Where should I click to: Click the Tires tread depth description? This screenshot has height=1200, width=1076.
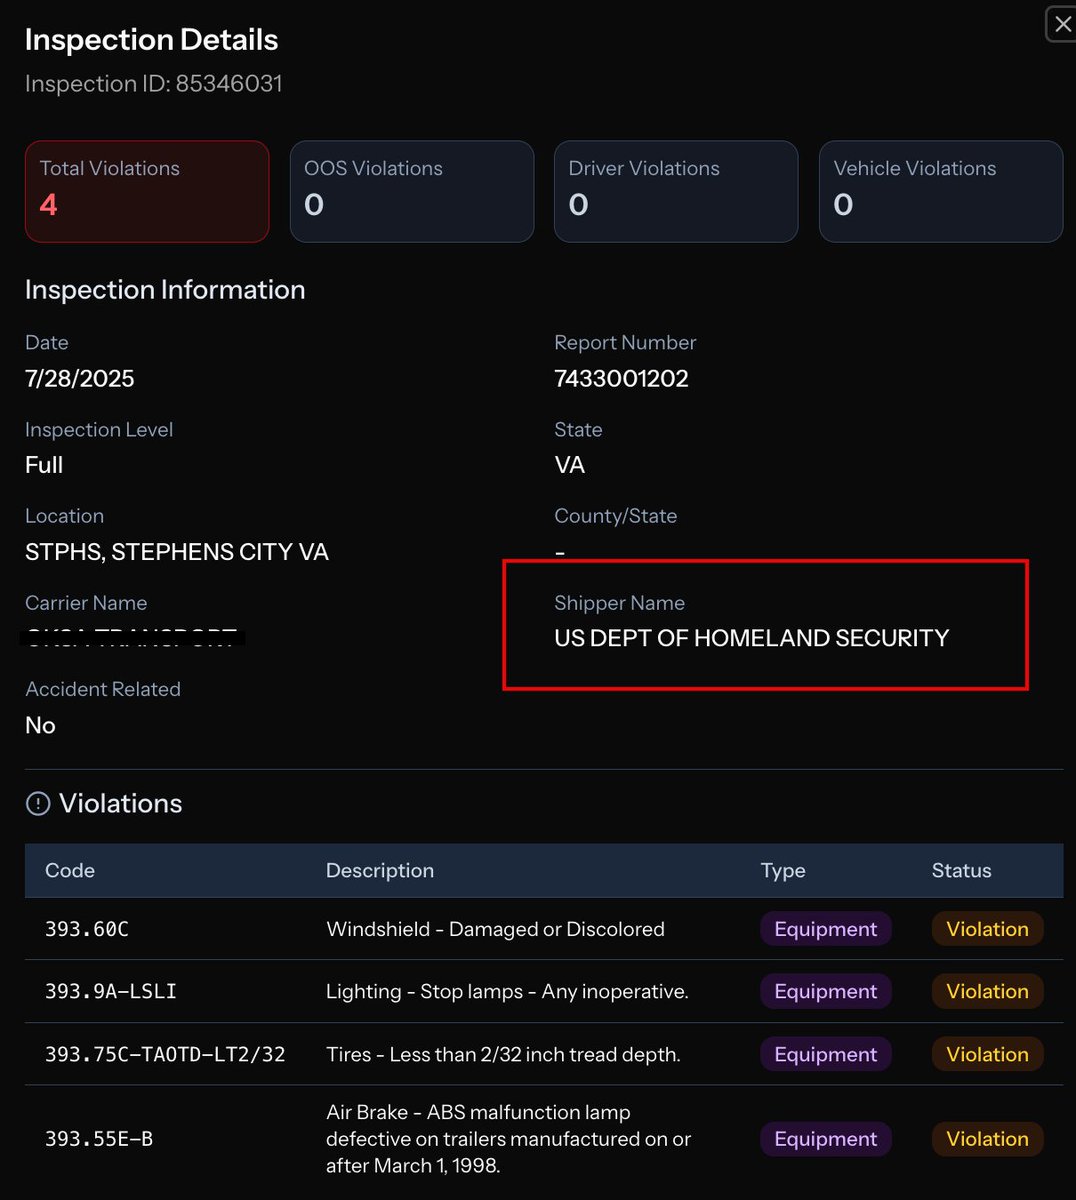(503, 1054)
